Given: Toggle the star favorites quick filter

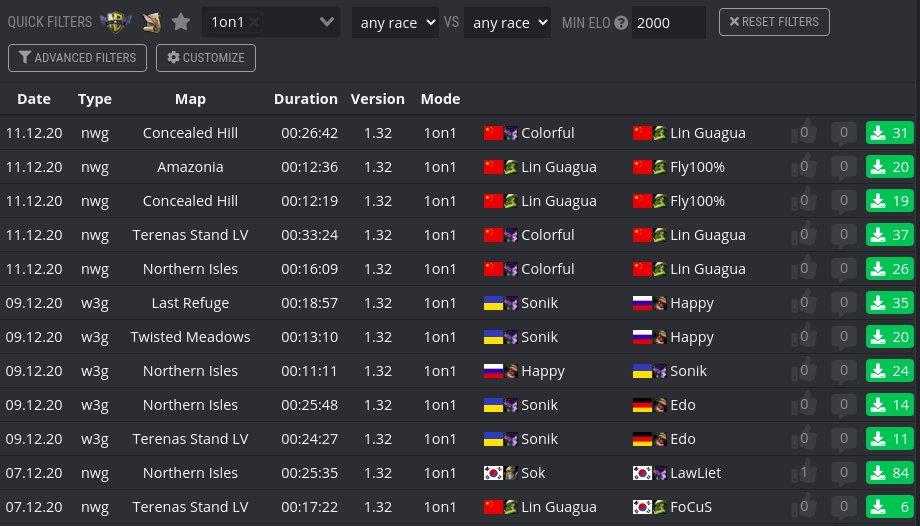Looking at the screenshot, I should pos(181,22).
